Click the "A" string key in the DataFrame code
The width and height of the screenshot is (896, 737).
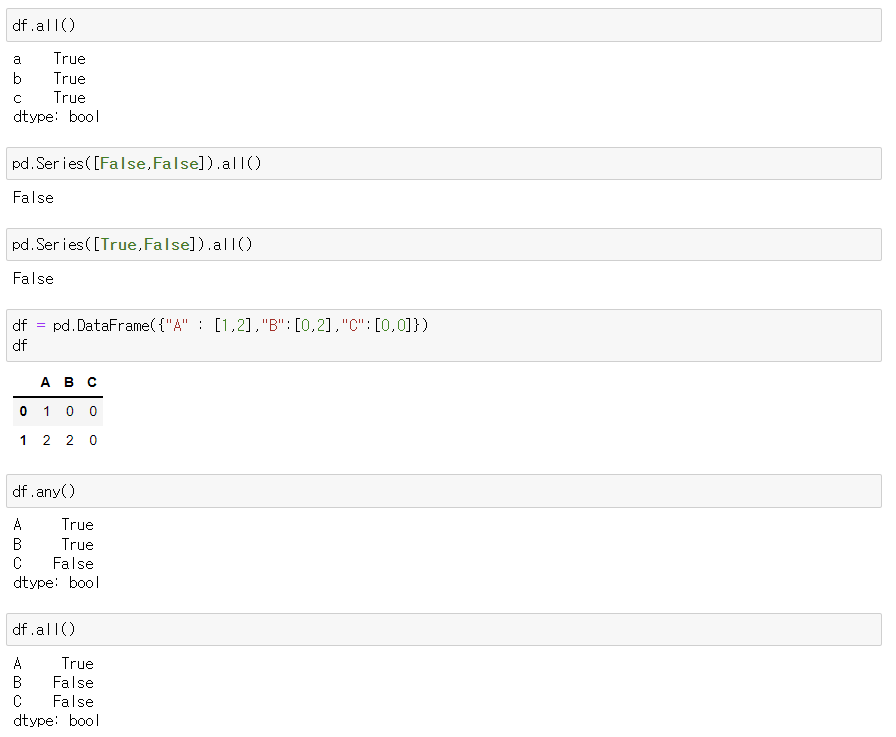click(x=177, y=326)
